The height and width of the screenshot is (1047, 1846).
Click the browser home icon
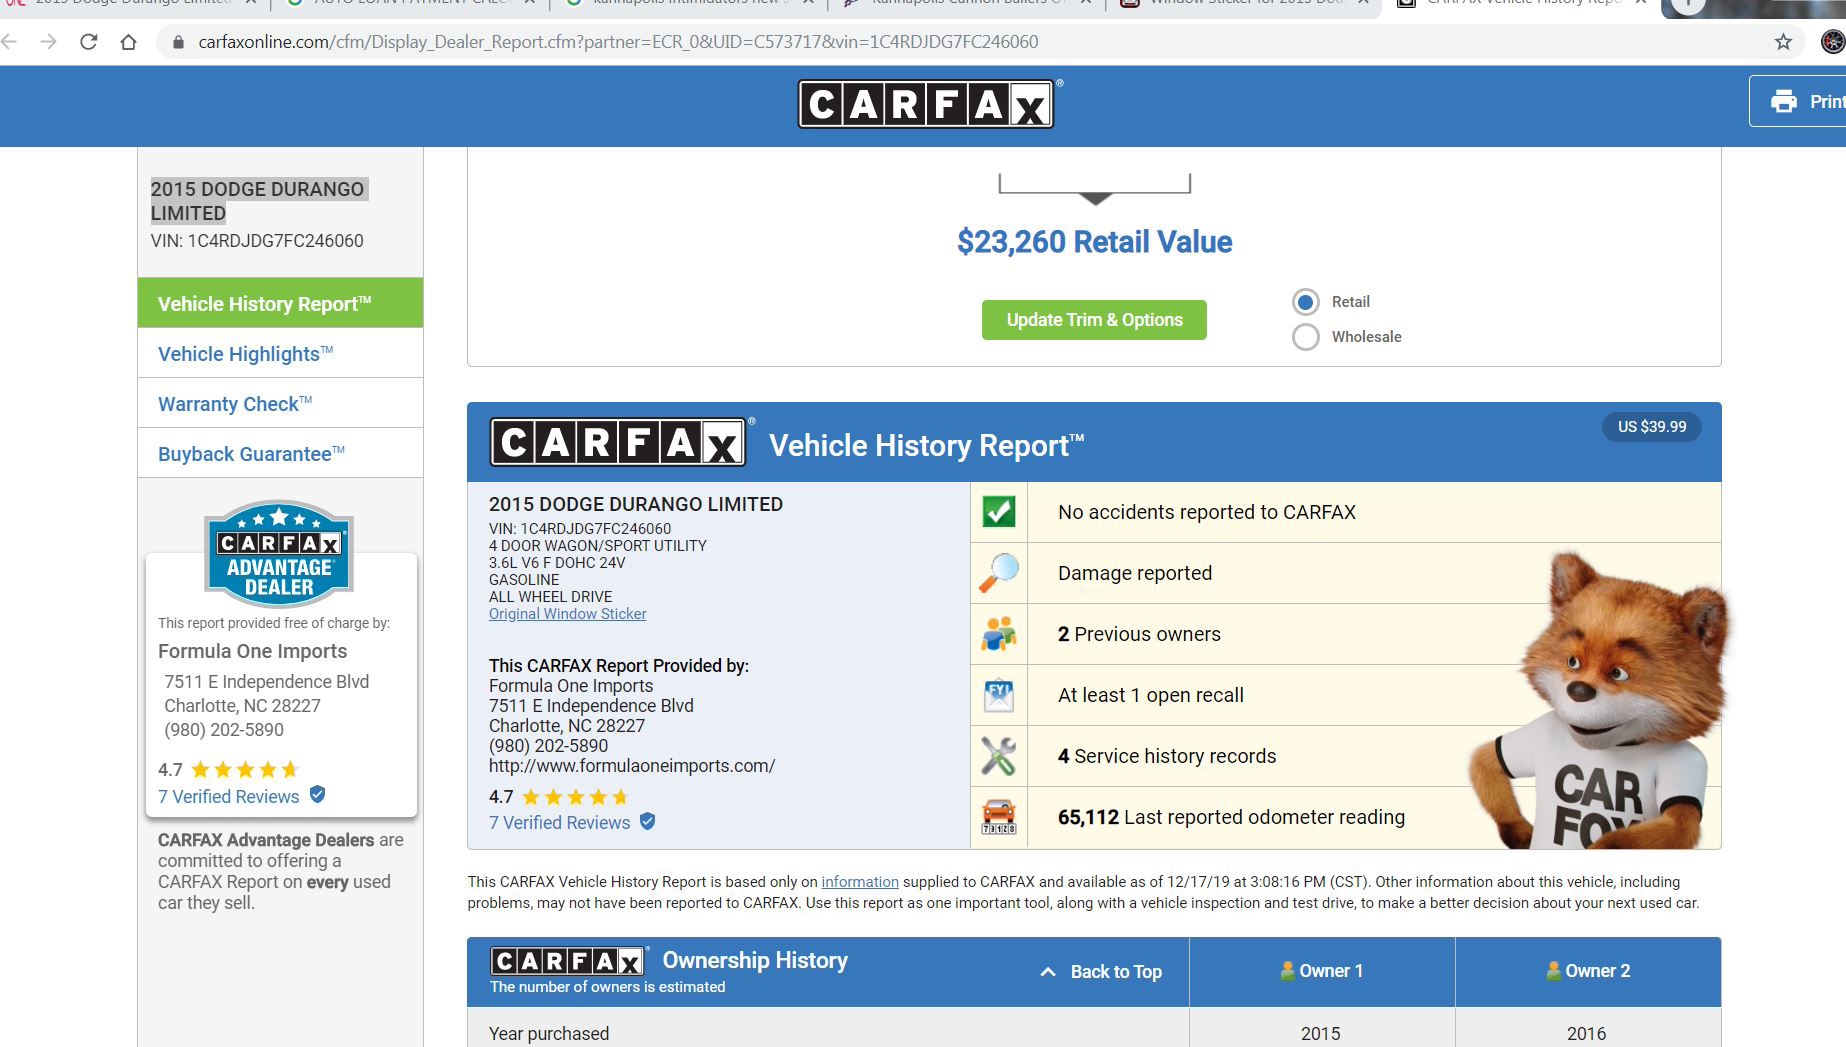pos(128,42)
